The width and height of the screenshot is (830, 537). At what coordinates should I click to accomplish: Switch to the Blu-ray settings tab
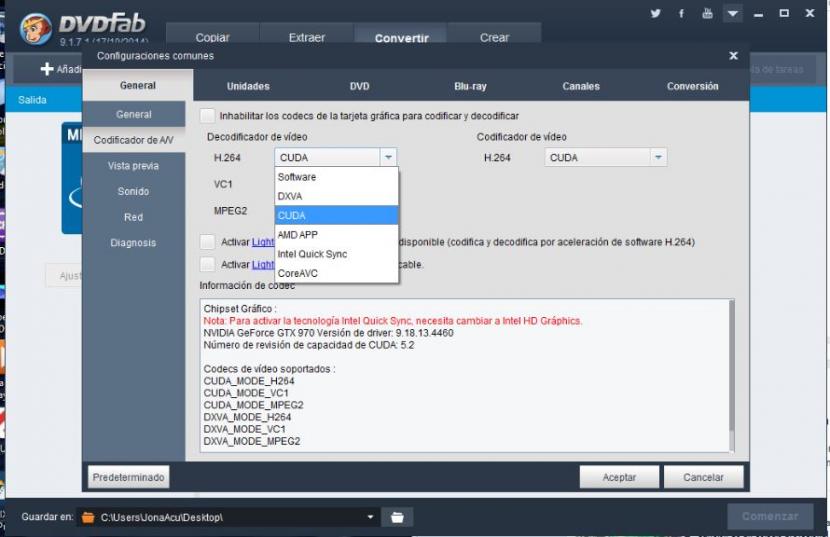point(470,86)
